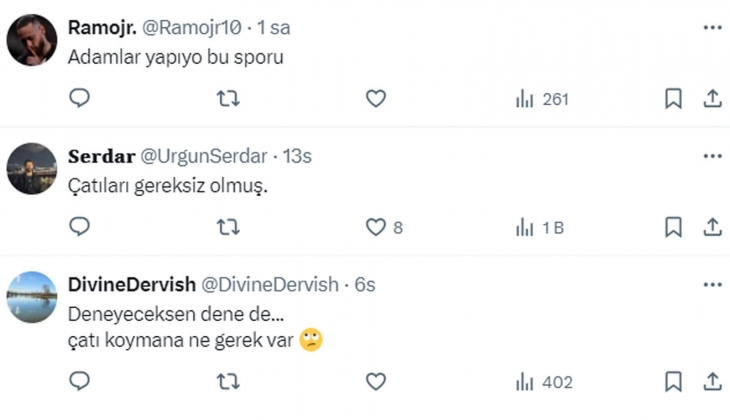Bookmark Ramojr.'s tweet
The width and height of the screenshot is (730, 420).
tap(673, 99)
